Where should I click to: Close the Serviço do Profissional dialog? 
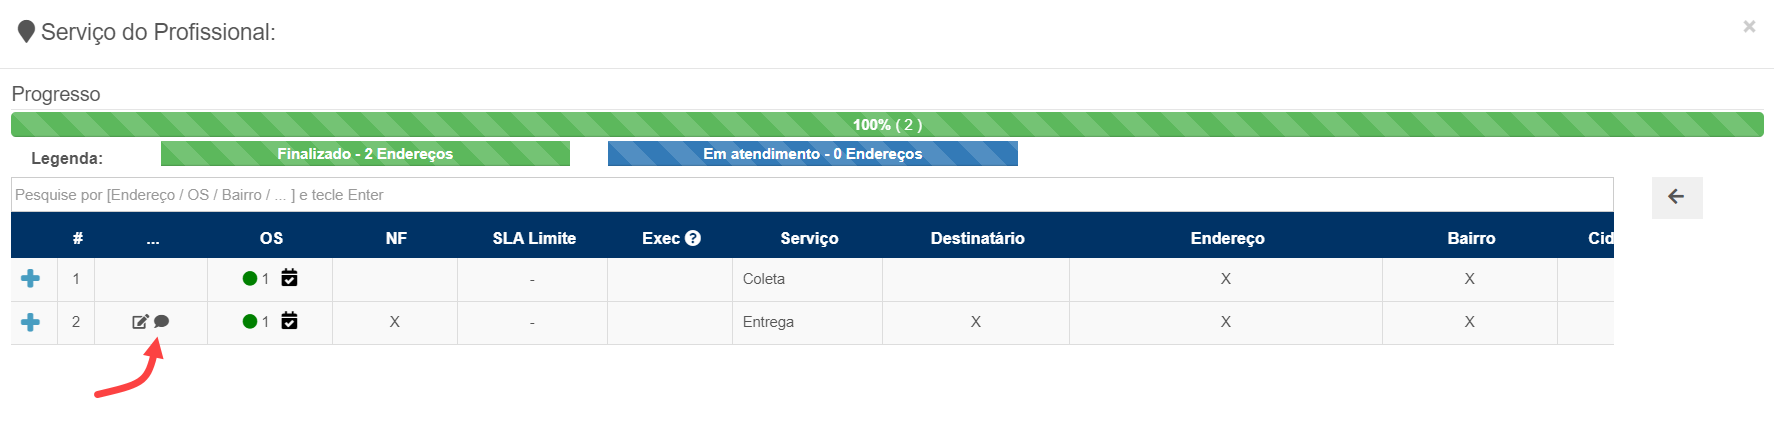click(1749, 27)
